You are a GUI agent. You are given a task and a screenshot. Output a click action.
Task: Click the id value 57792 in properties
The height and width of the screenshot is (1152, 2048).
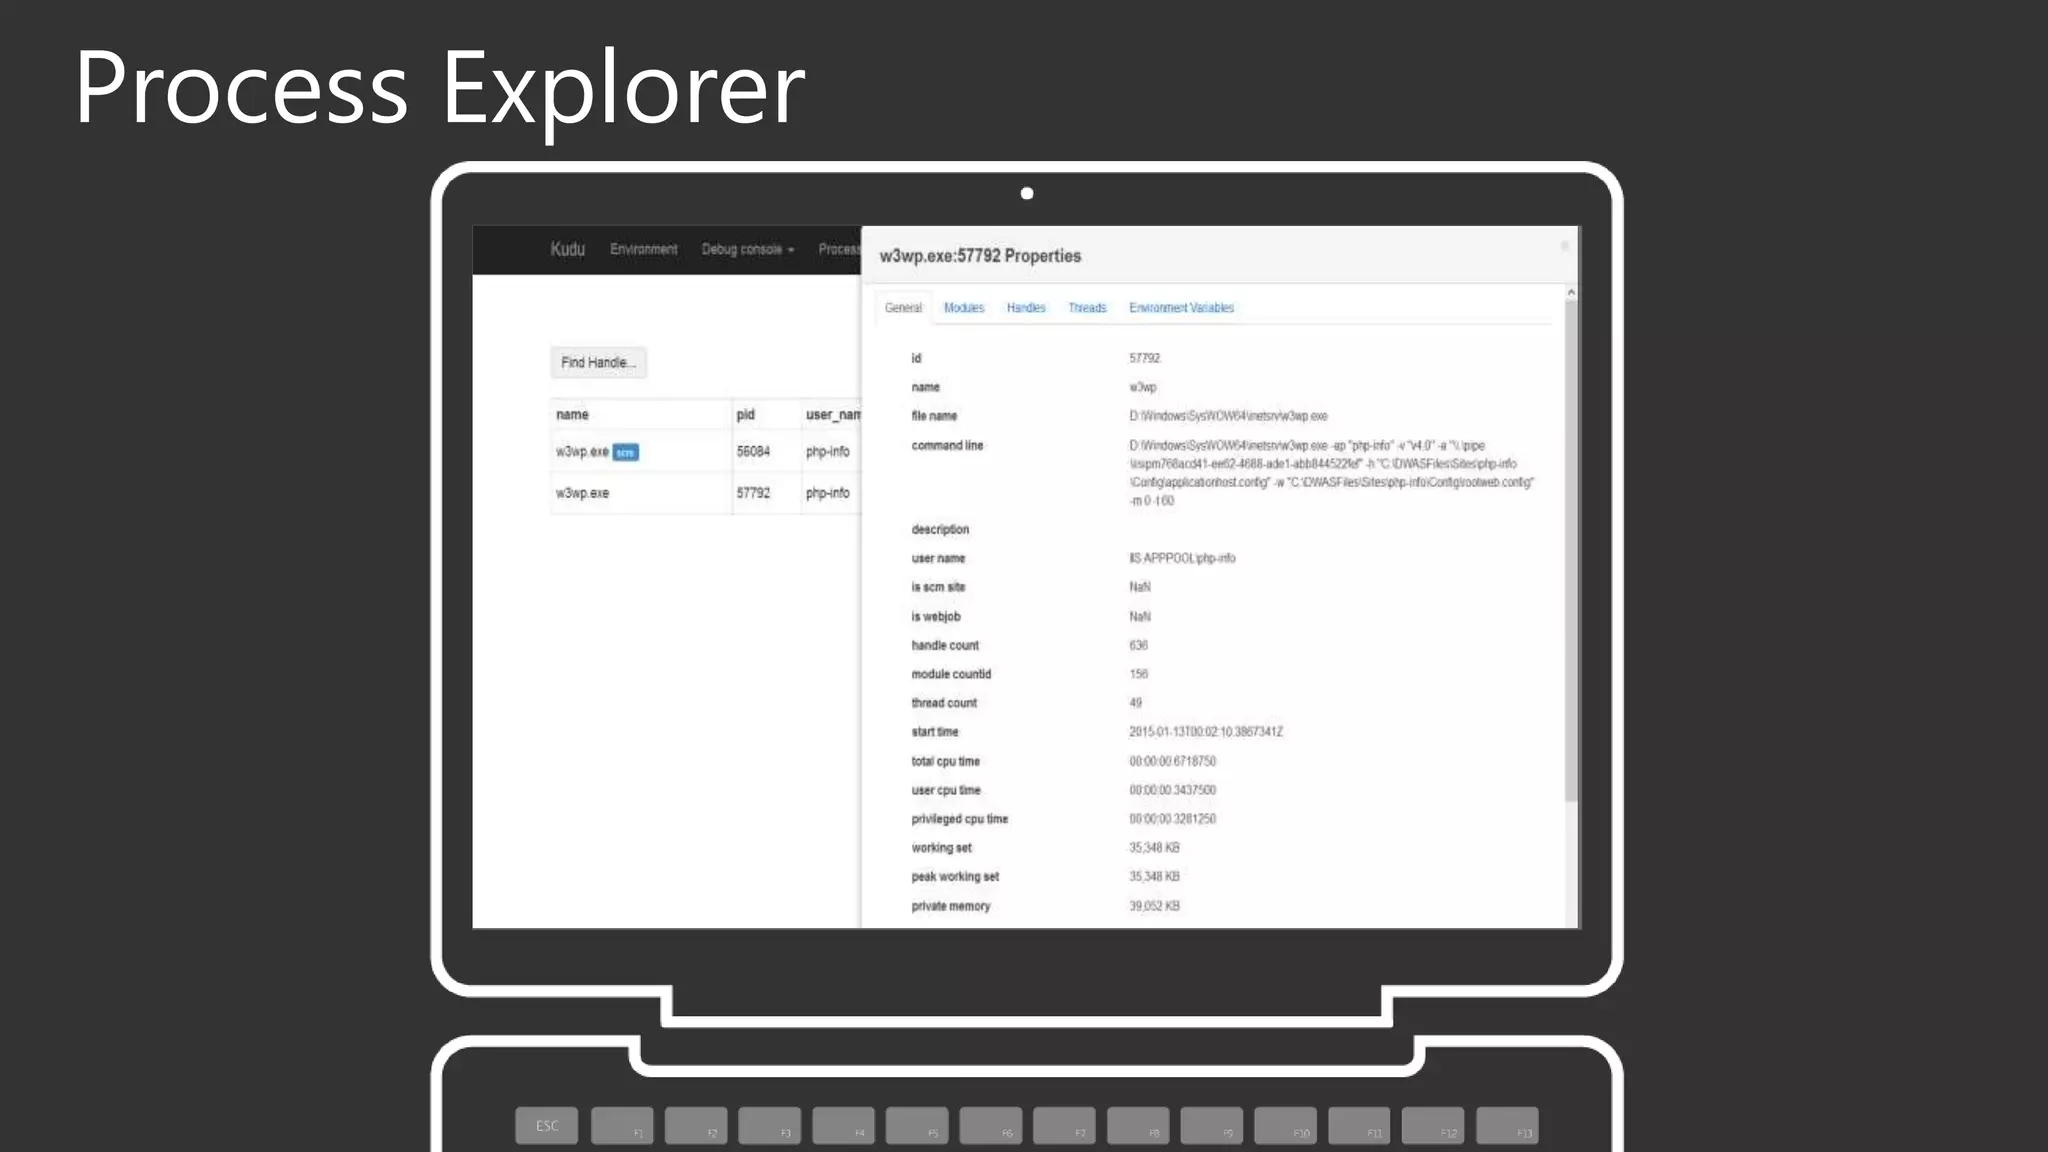pos(1144,358)
